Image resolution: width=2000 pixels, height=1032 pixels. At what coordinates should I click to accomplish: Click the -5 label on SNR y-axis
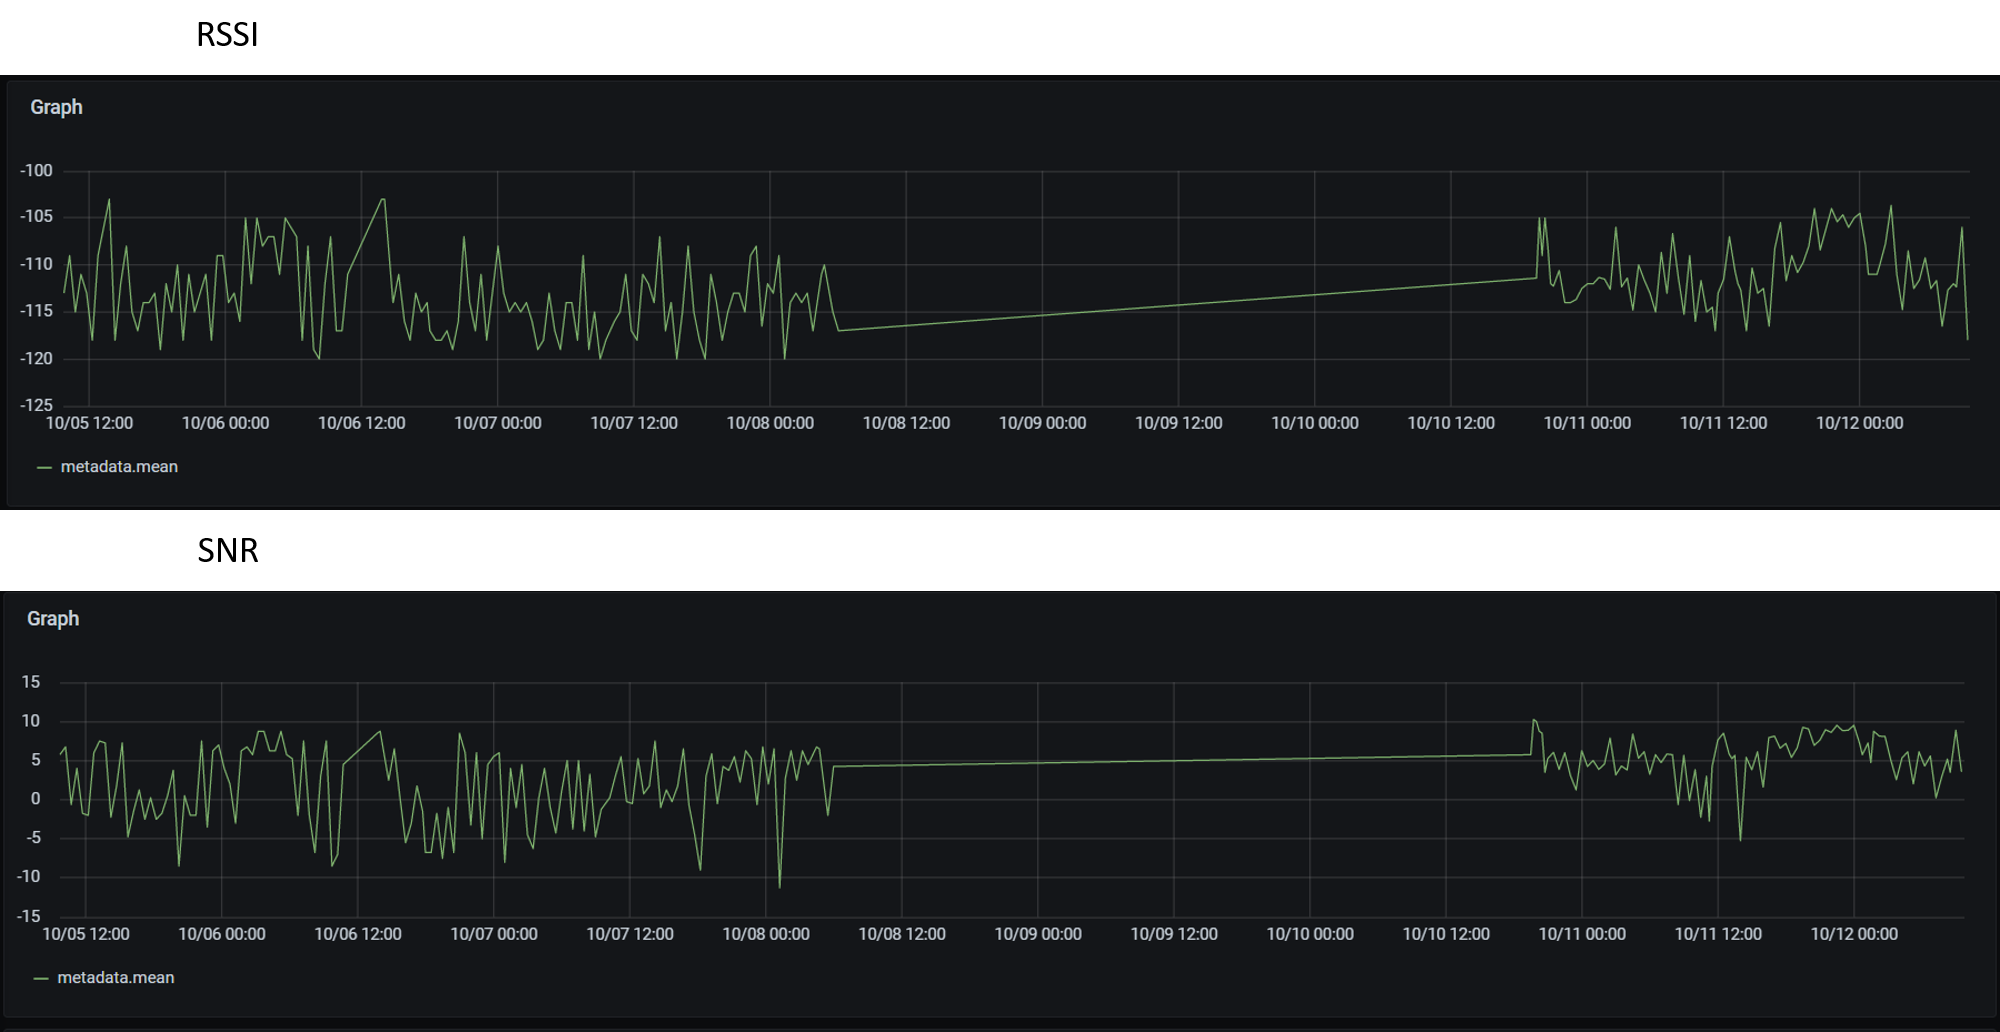[33, 838]
